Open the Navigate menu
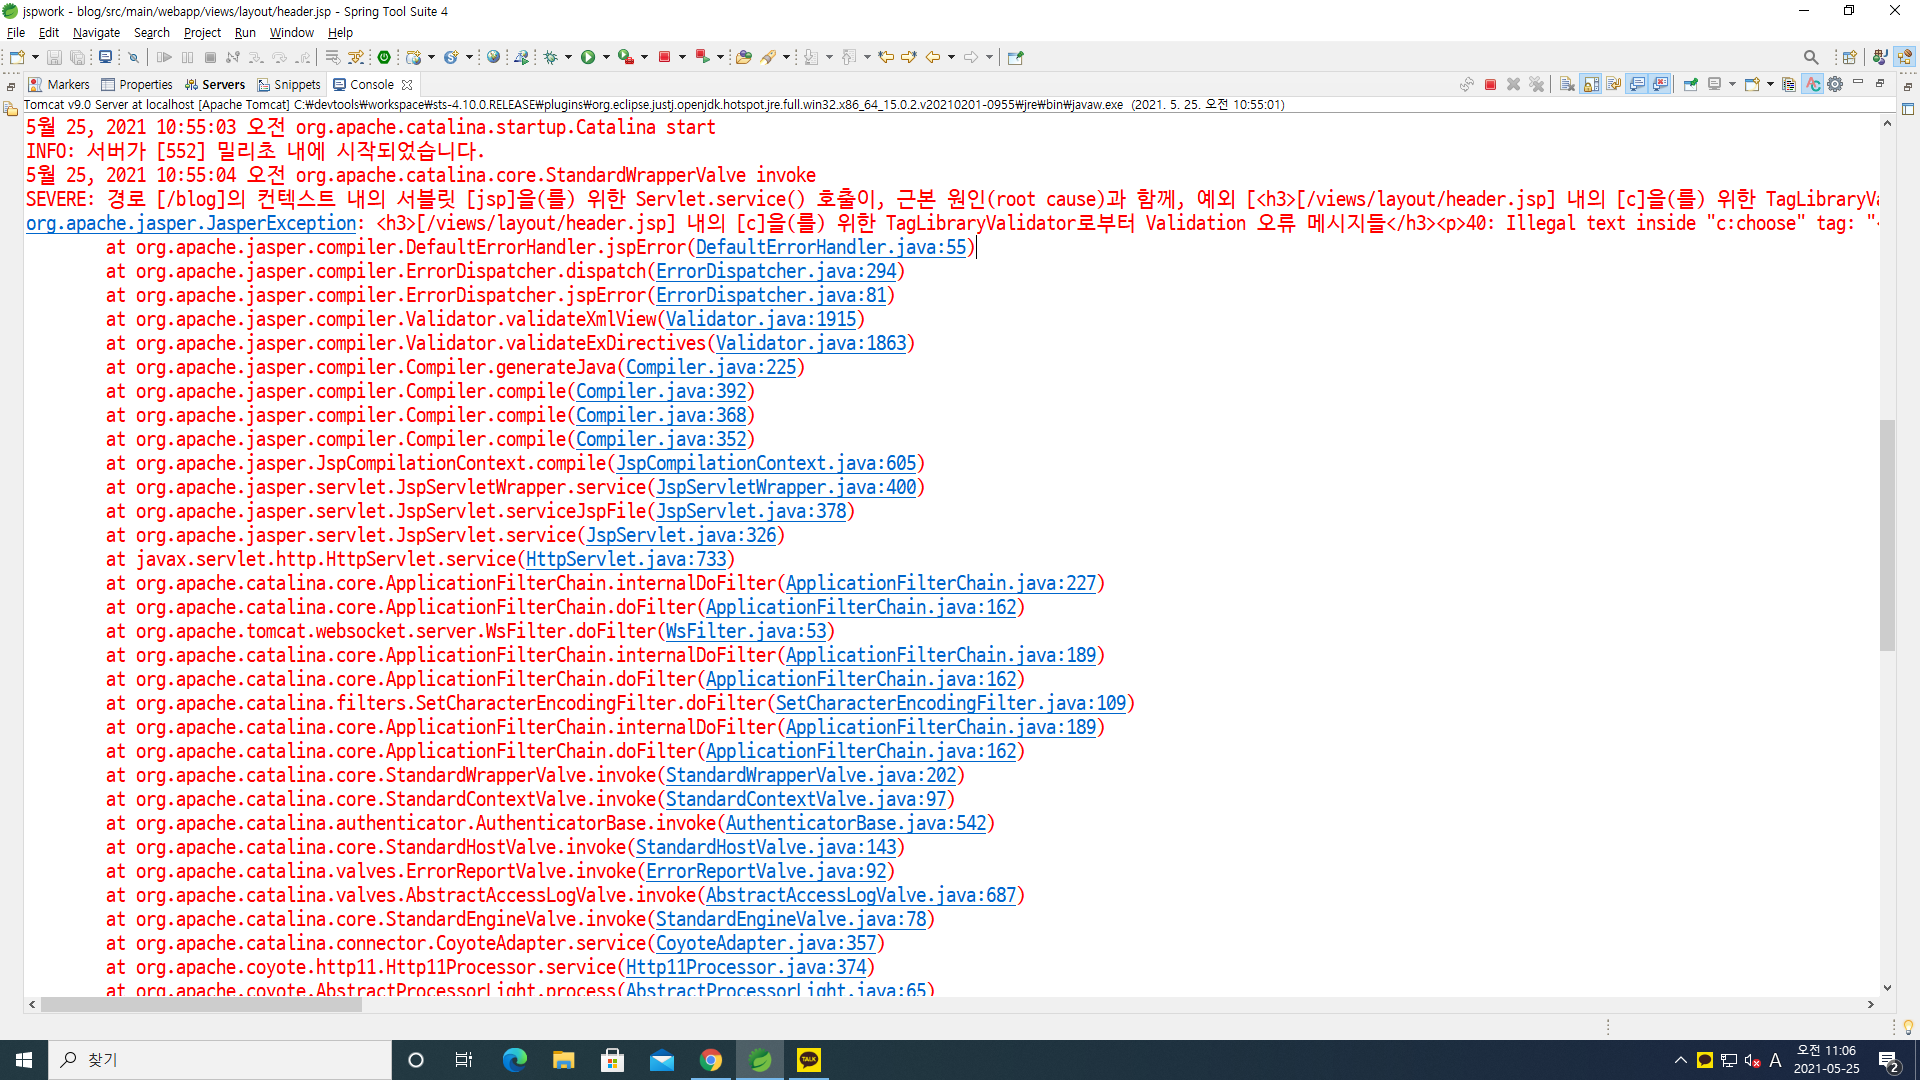Image resolution: width=1920 pixels, height=1080 pixels. pyautogui.click(x=96, y=32)
